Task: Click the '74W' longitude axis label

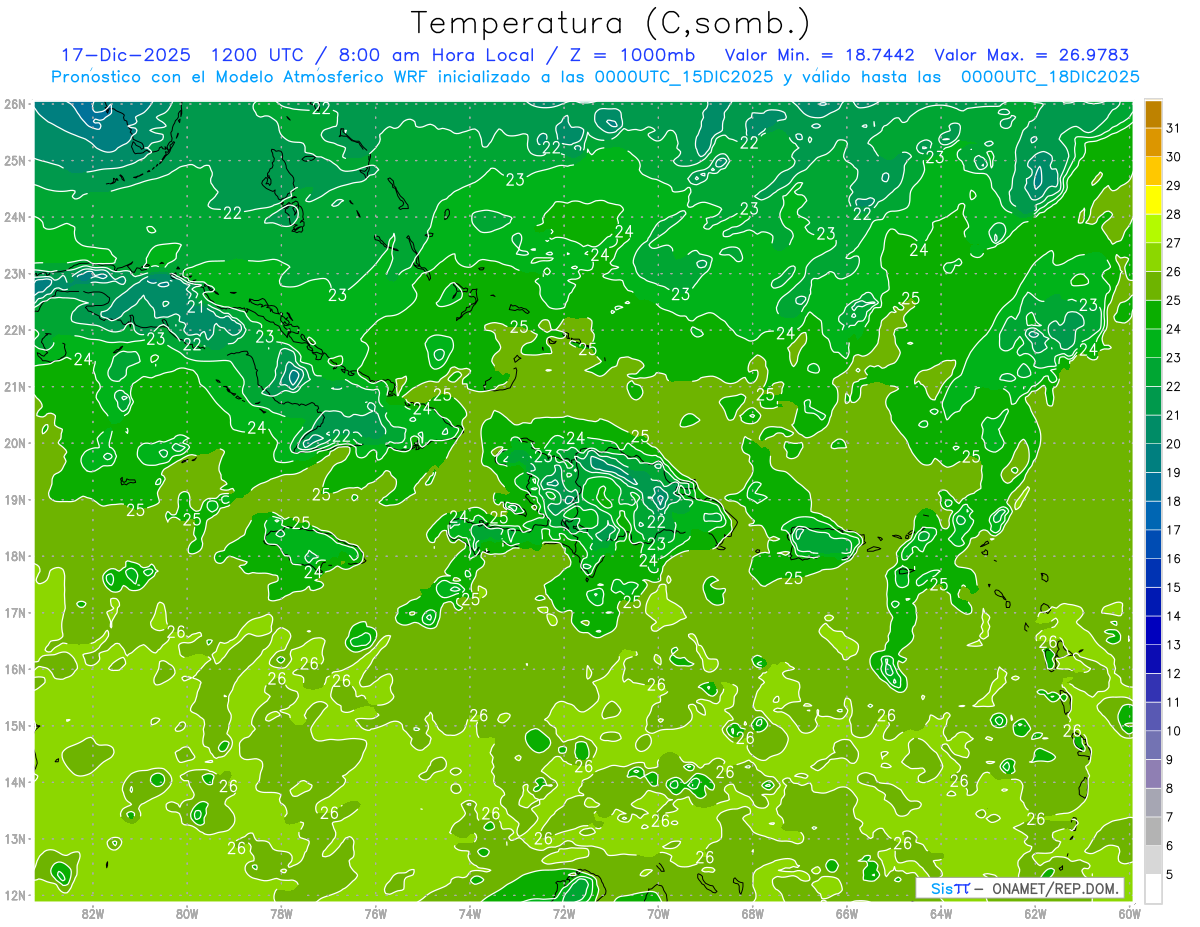Action: point(470,913)
